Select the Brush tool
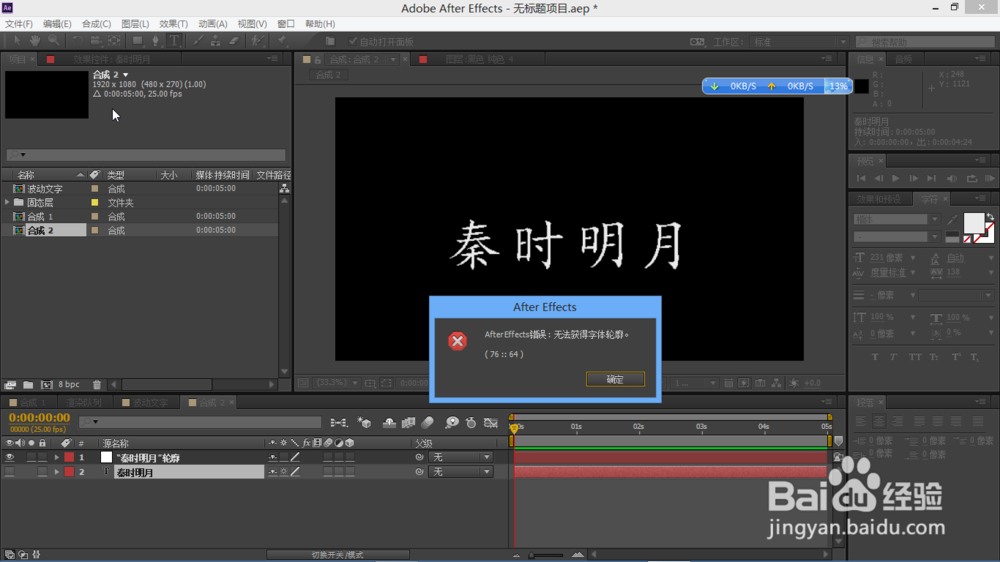 [x=198, y=41]
